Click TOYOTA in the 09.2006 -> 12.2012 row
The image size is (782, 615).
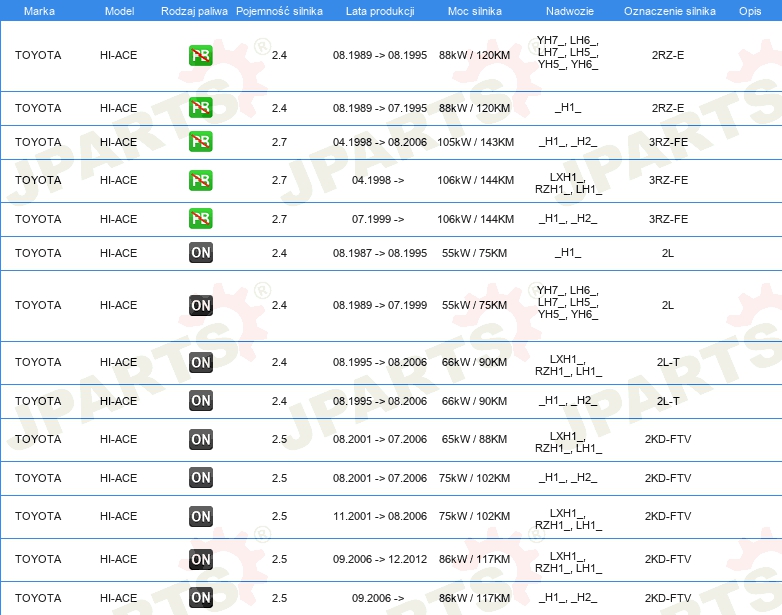(x=38, y=559)
